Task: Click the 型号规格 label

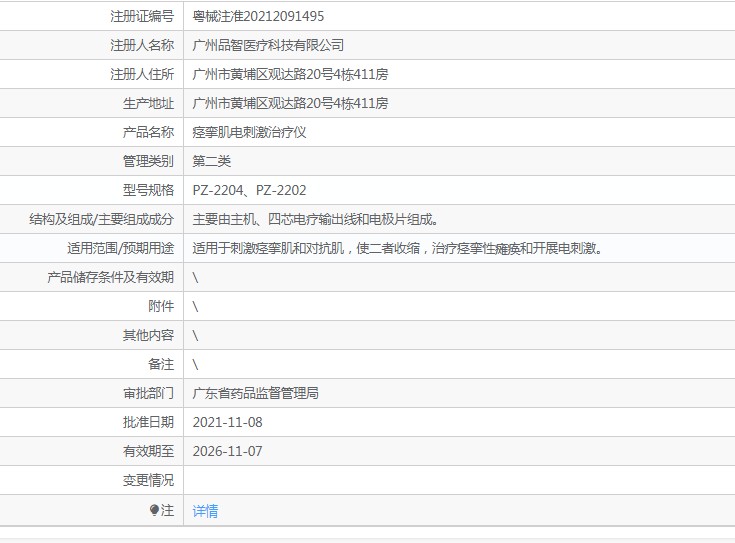Action: (148, 190)
